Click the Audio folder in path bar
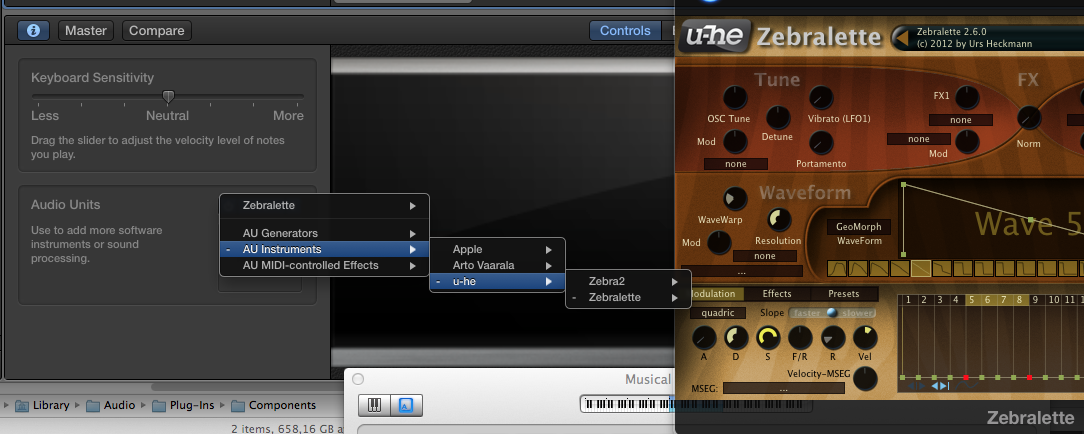Screen dimensions: 1084x434 pyautogui.click(x=111, y=405)
